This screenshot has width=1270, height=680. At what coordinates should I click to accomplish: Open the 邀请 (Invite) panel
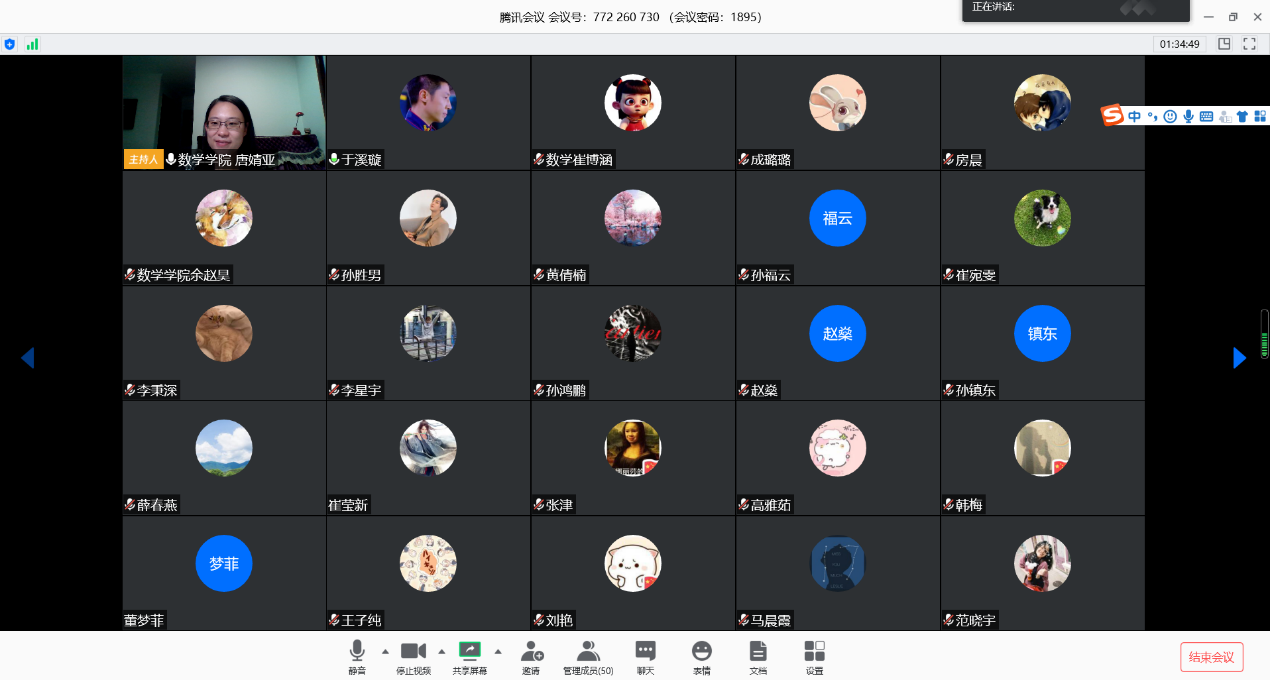click(531, 656)
